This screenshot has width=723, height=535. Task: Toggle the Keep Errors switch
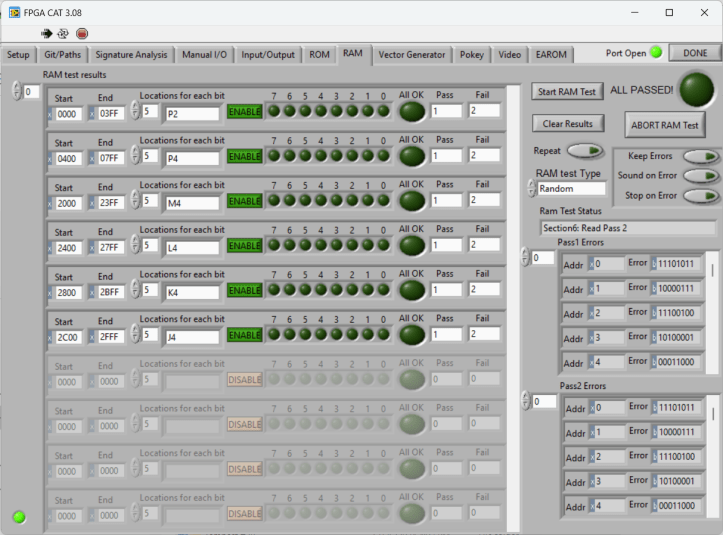[x=700, y=156]
